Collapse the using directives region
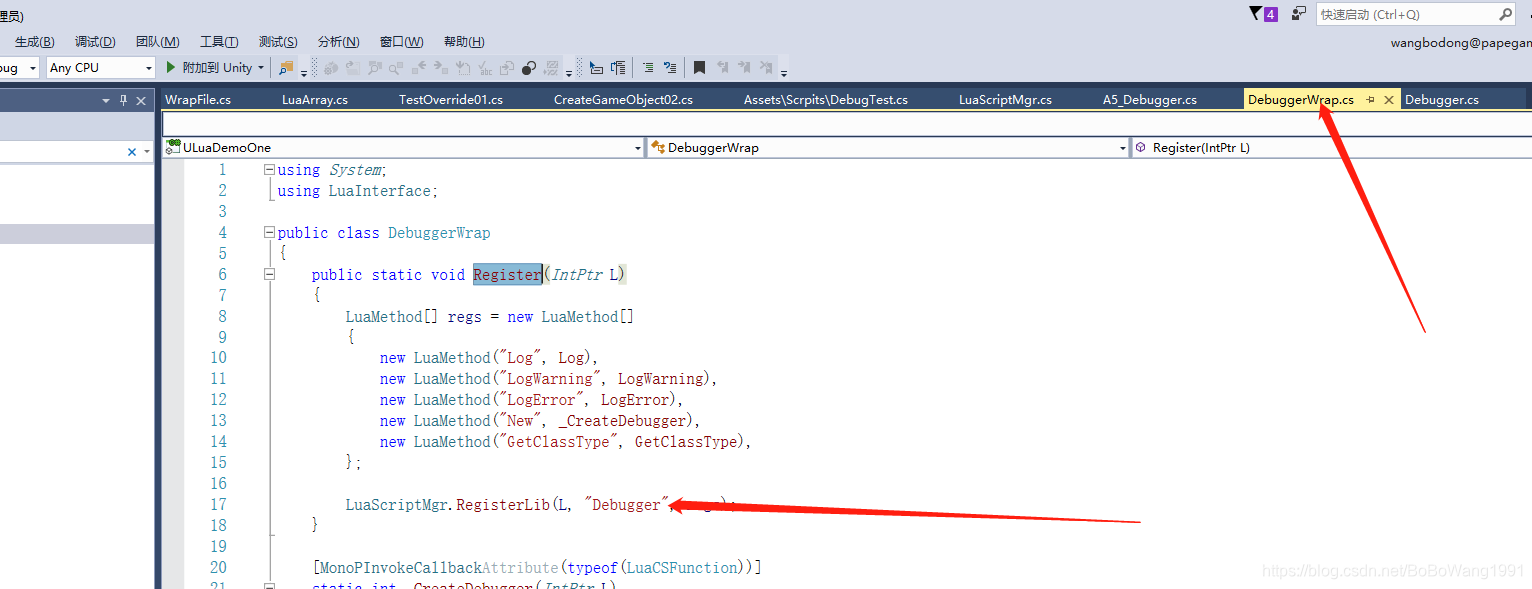This screenshot has height=589, width=1532. coord(269,170)
